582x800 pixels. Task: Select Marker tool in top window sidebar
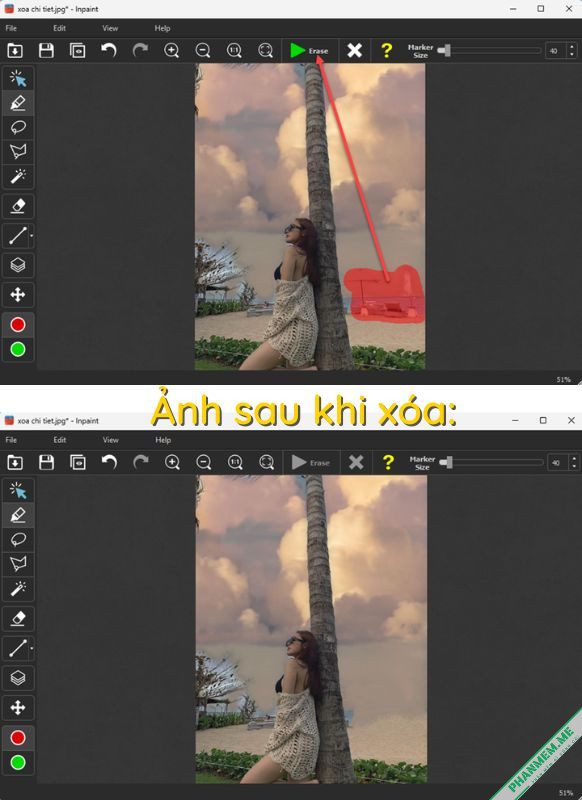point(18,103)
